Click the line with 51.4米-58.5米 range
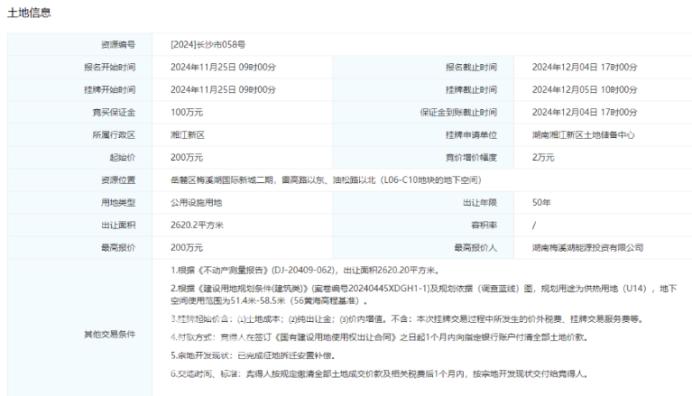This screenshot has width=692, height=396. point(270,301)
